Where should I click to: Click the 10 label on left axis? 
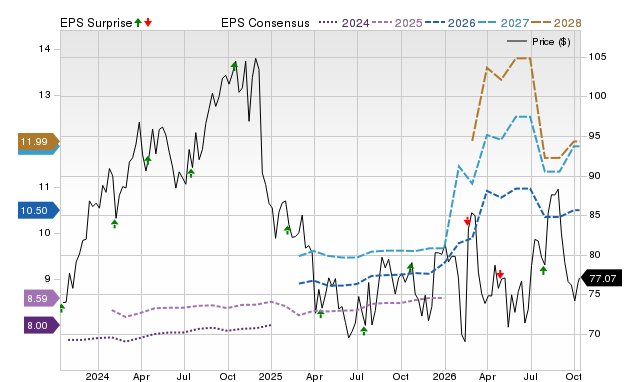pyautogui.click(x=44, y=233)
